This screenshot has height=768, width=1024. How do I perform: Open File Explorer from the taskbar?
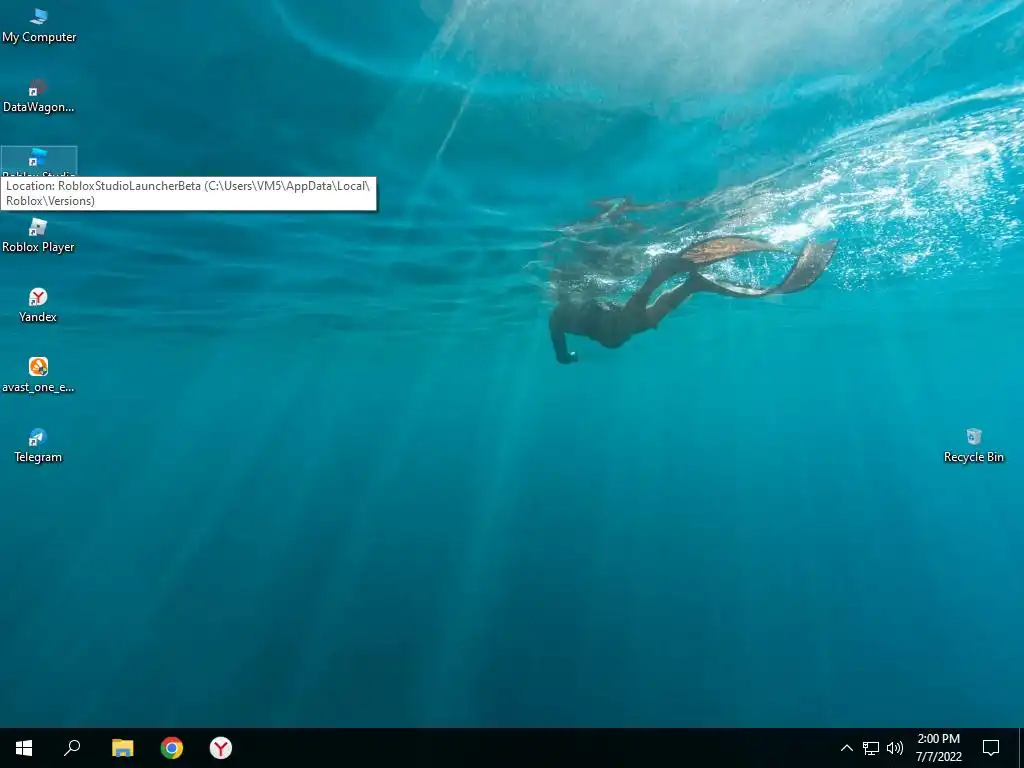coord(122,748)
